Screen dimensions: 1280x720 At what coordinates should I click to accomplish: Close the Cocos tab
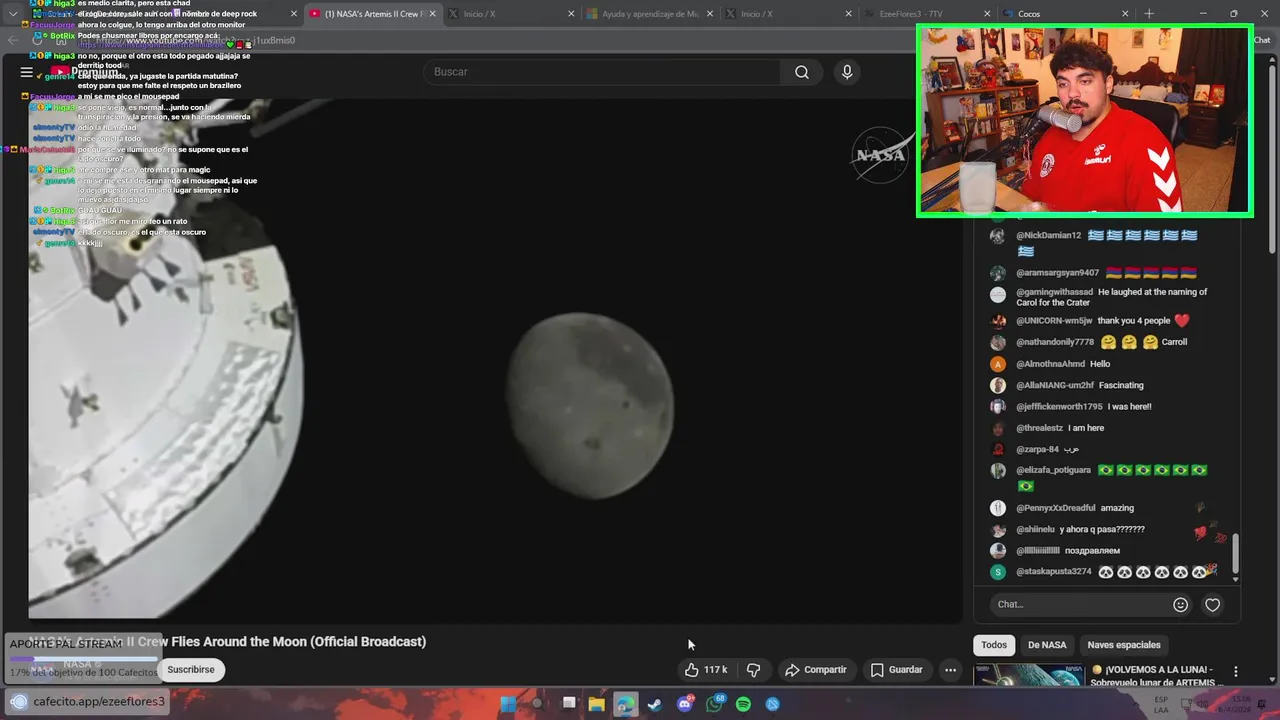click(x=1125, y=14)
